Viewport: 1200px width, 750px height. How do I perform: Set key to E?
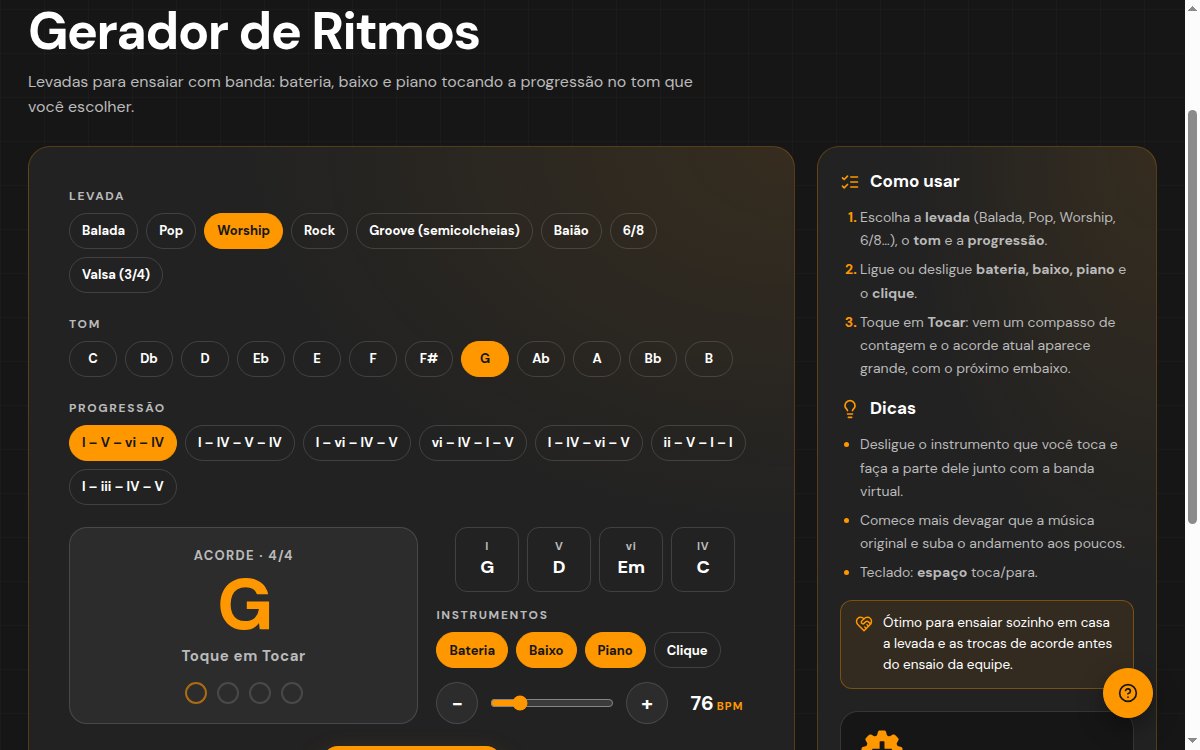click(317, 358)
